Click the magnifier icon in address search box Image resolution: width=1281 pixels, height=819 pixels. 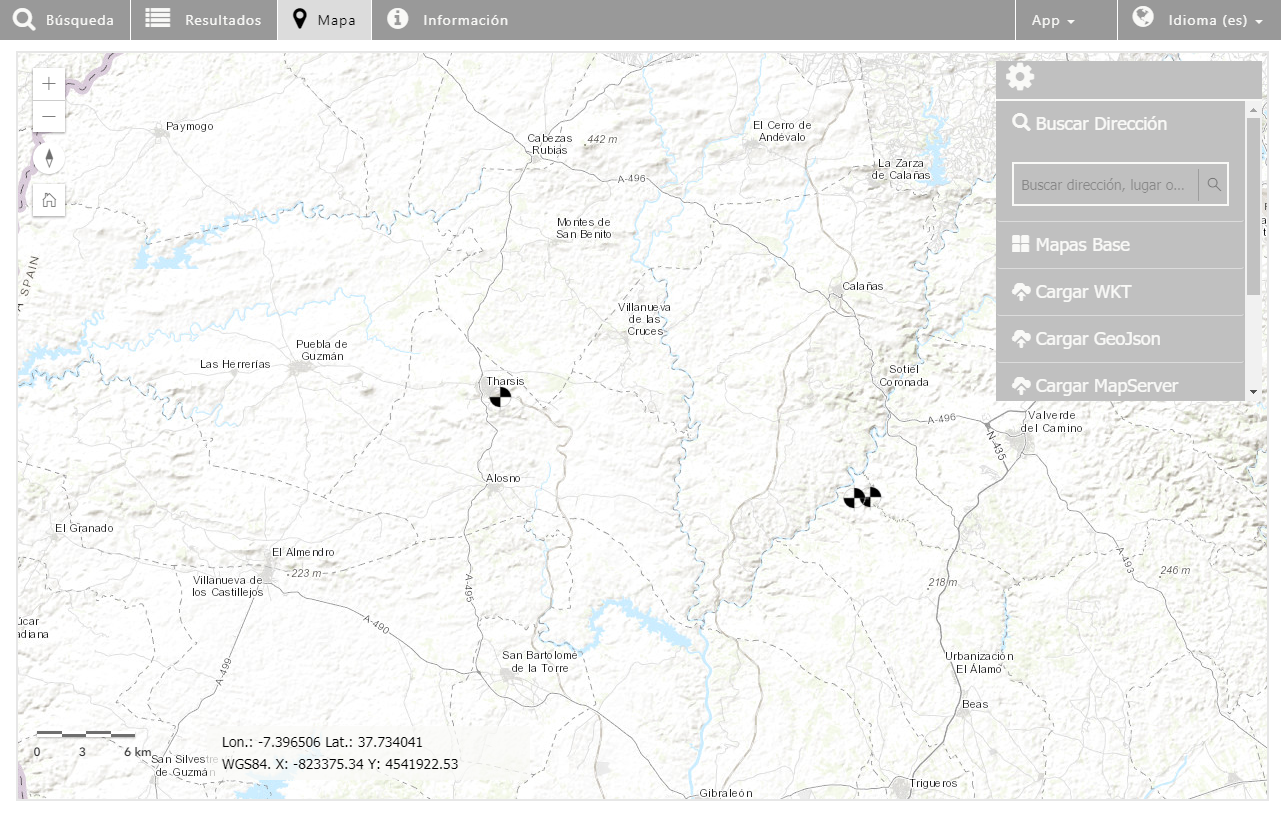(1213, 184)
